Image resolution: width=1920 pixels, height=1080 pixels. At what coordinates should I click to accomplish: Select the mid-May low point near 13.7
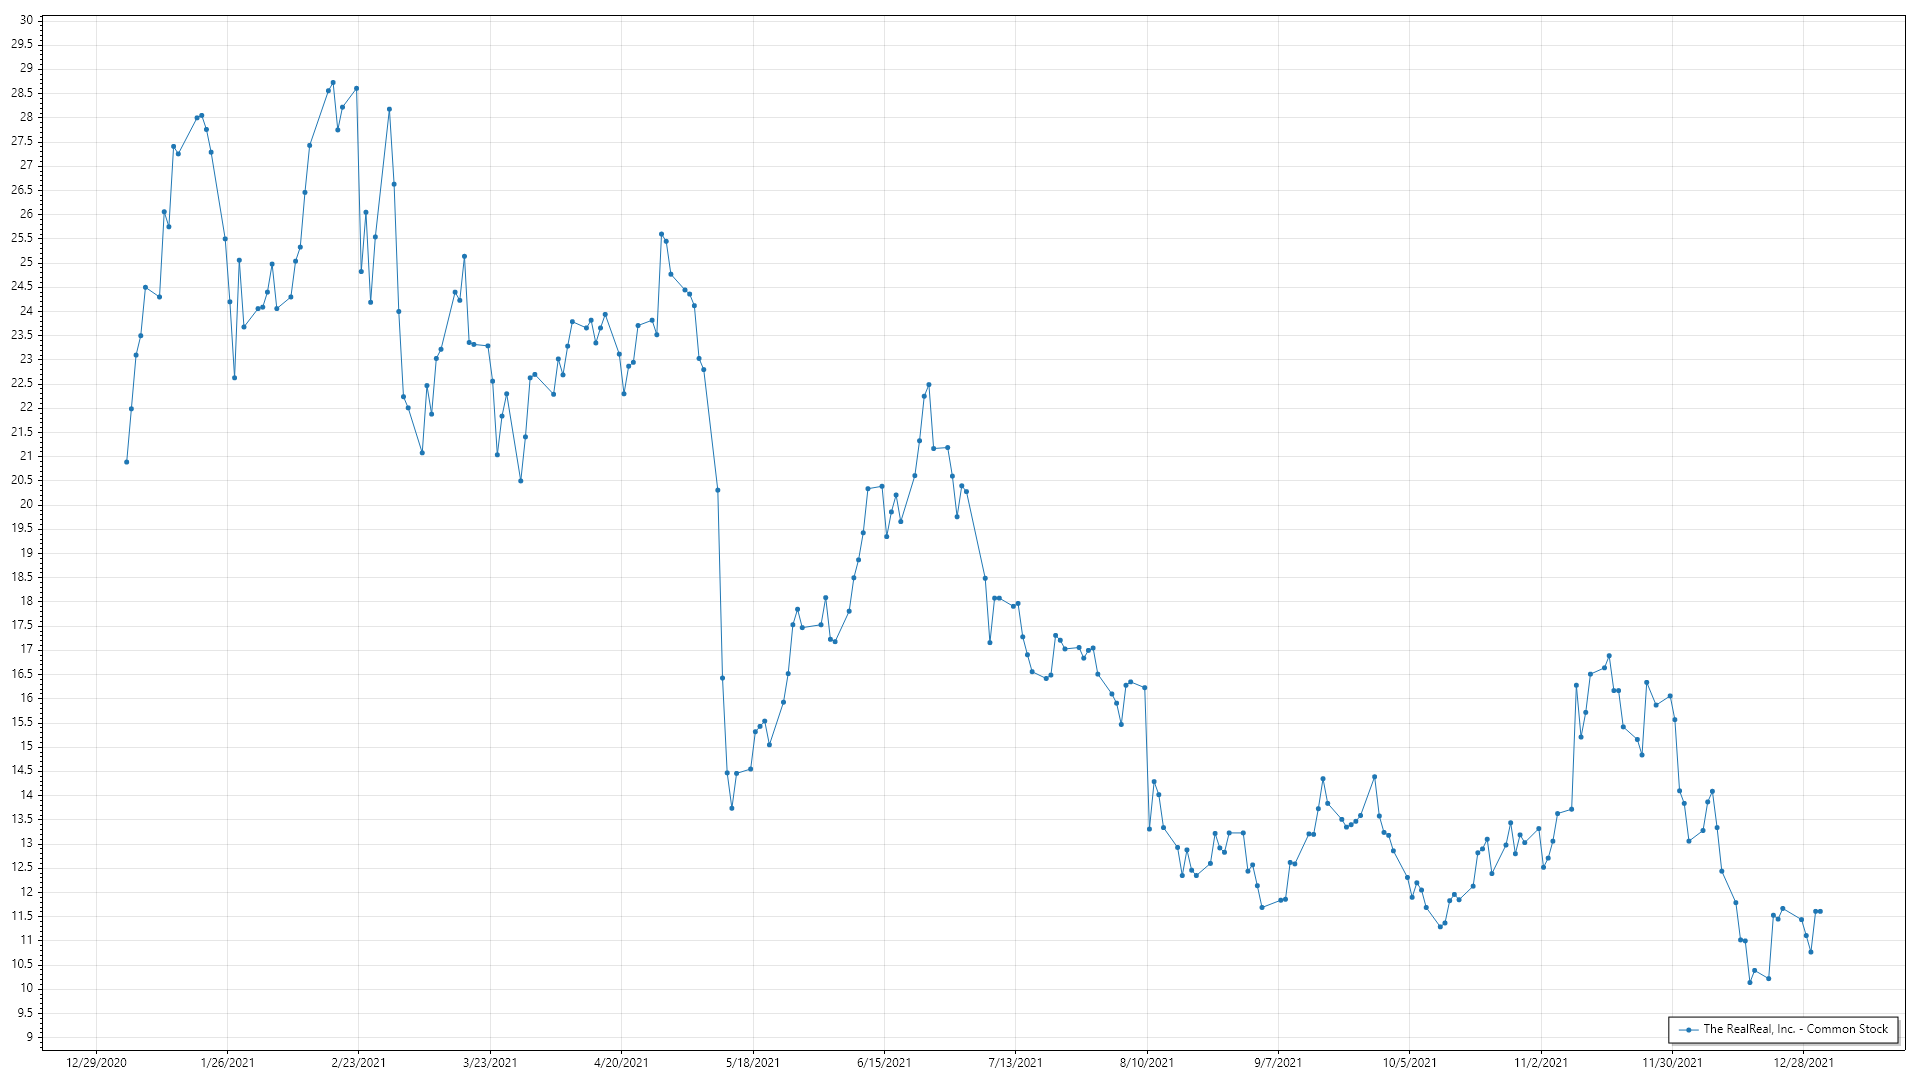point(732,808)
